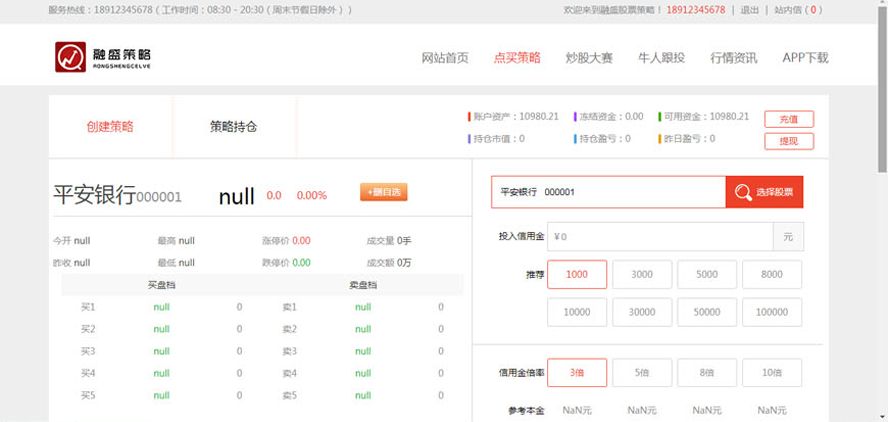Click the 买5 row label
Viewport: 888px width, 422px height.
(x=88, y=395)
